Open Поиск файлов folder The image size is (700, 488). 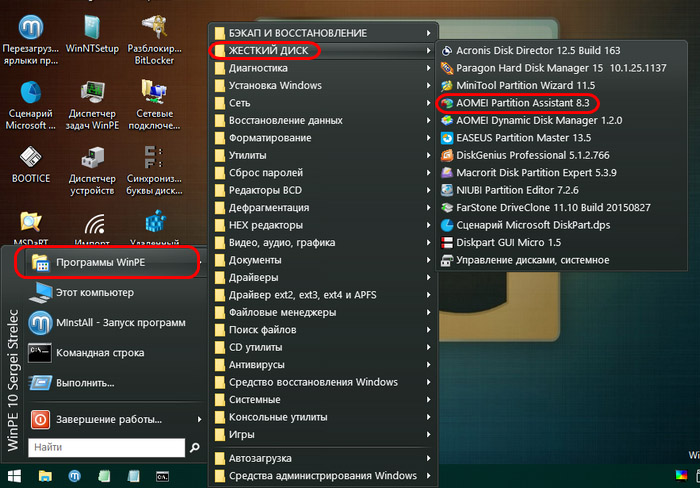pyautogui.click(x=323, y=330)
